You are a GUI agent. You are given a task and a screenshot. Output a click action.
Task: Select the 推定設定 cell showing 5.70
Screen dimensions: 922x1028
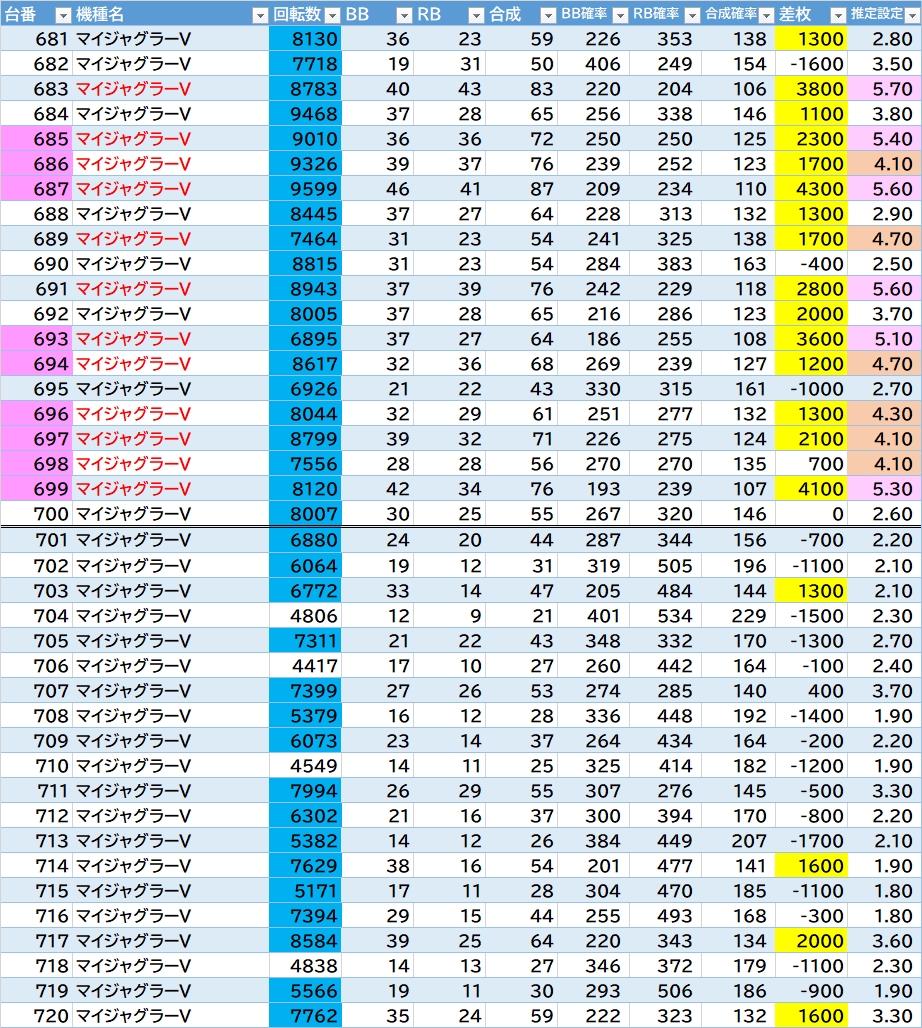pyautogui.click(x=884, y=89)
